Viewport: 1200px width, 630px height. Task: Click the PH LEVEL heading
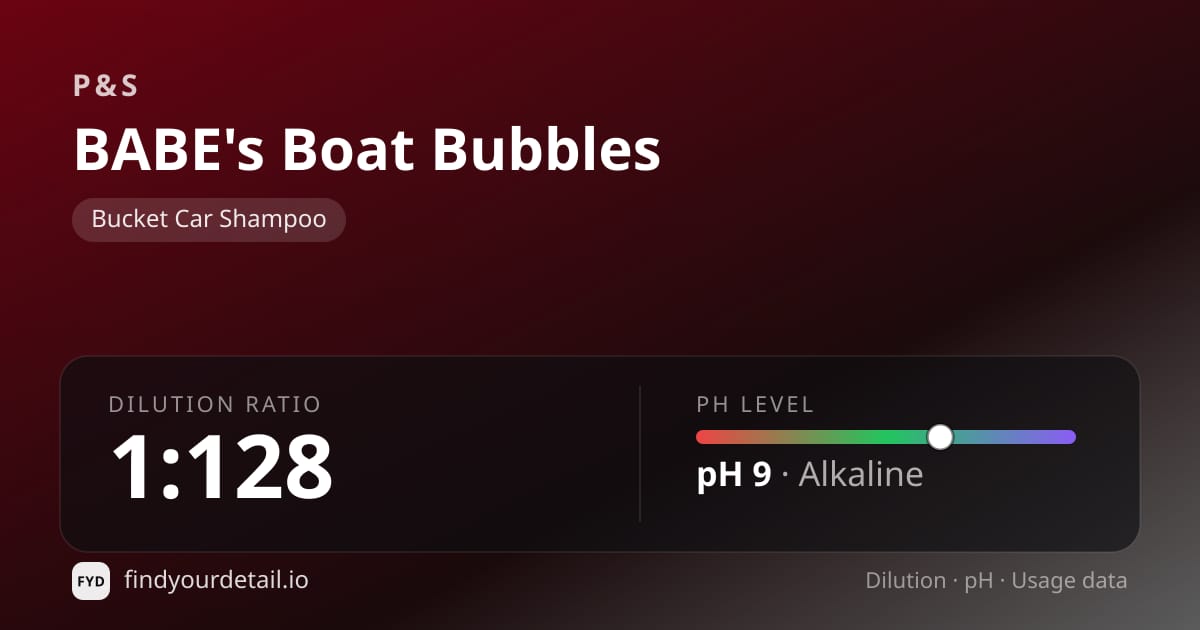(x=755, y=405)
